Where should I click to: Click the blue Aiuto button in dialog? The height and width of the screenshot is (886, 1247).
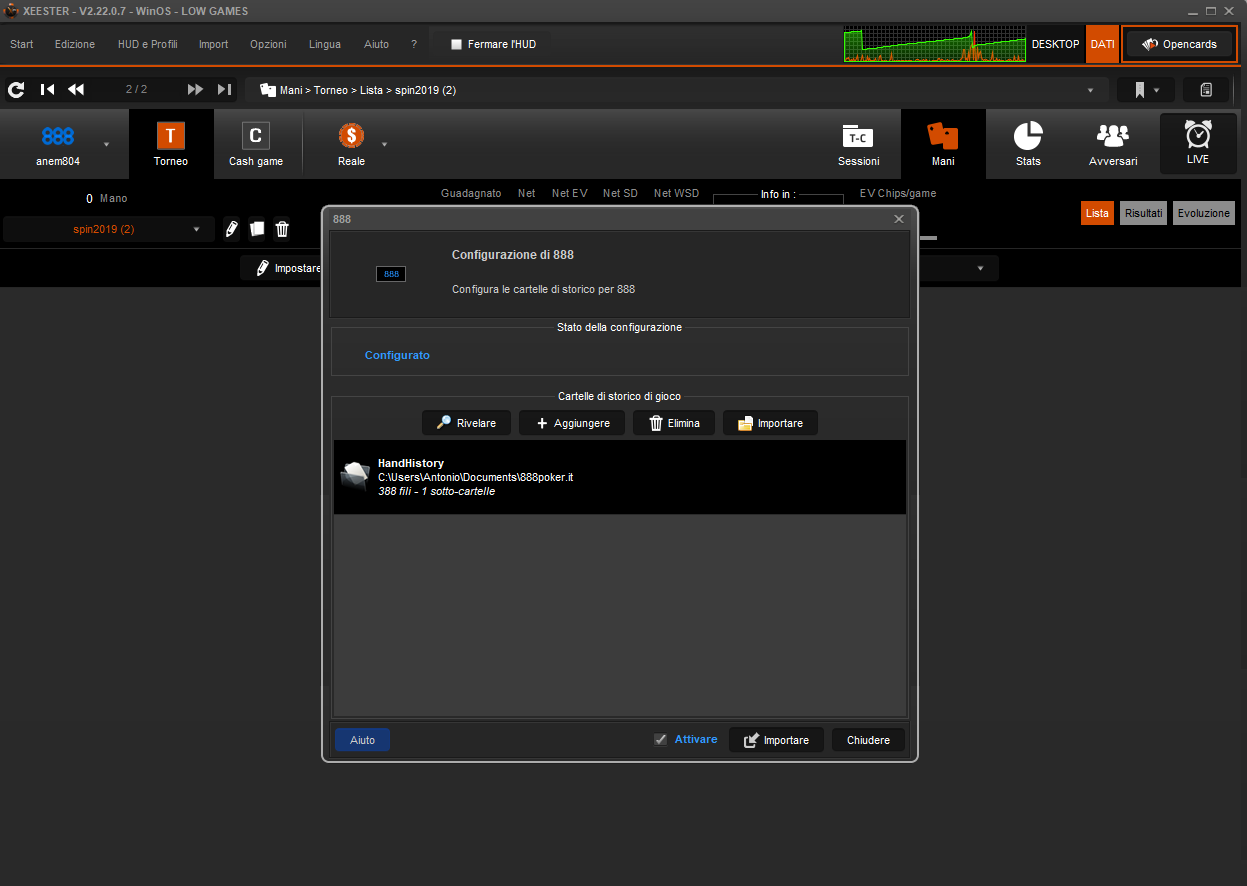[x=362, y=740]
